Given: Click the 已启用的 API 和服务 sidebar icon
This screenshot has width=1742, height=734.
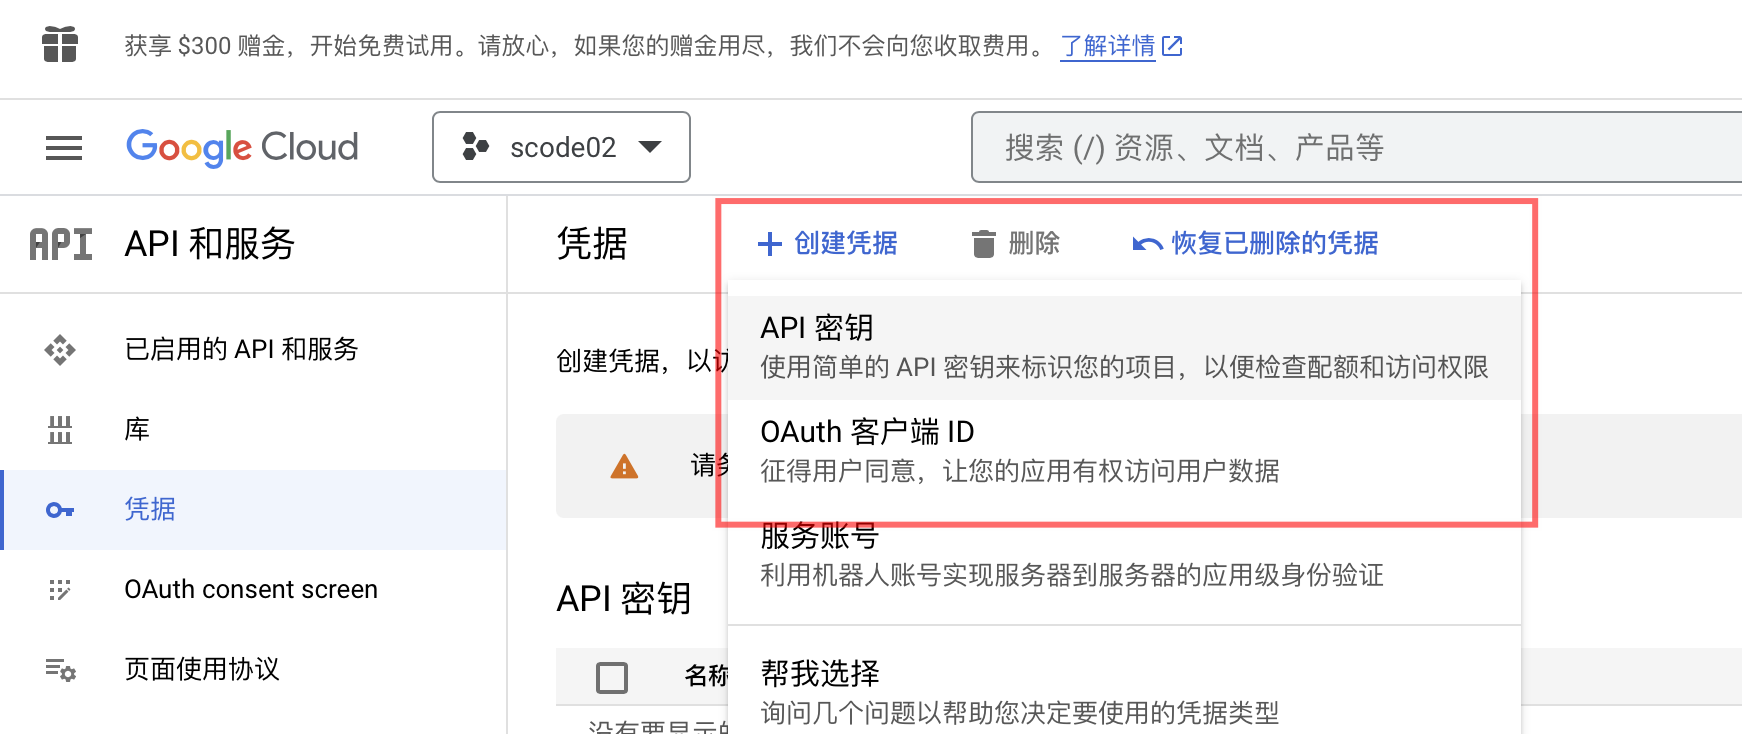Looking at the screenshot, I should pos(60,350).
